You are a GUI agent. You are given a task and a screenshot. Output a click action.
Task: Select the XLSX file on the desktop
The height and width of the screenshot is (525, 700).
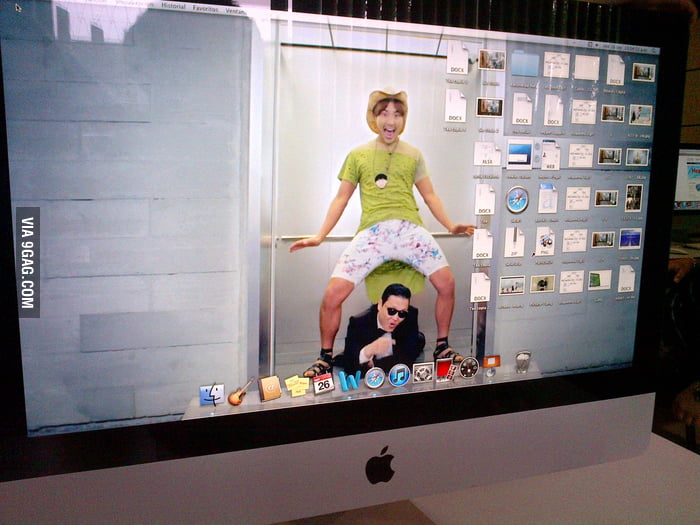click(486, 154)
